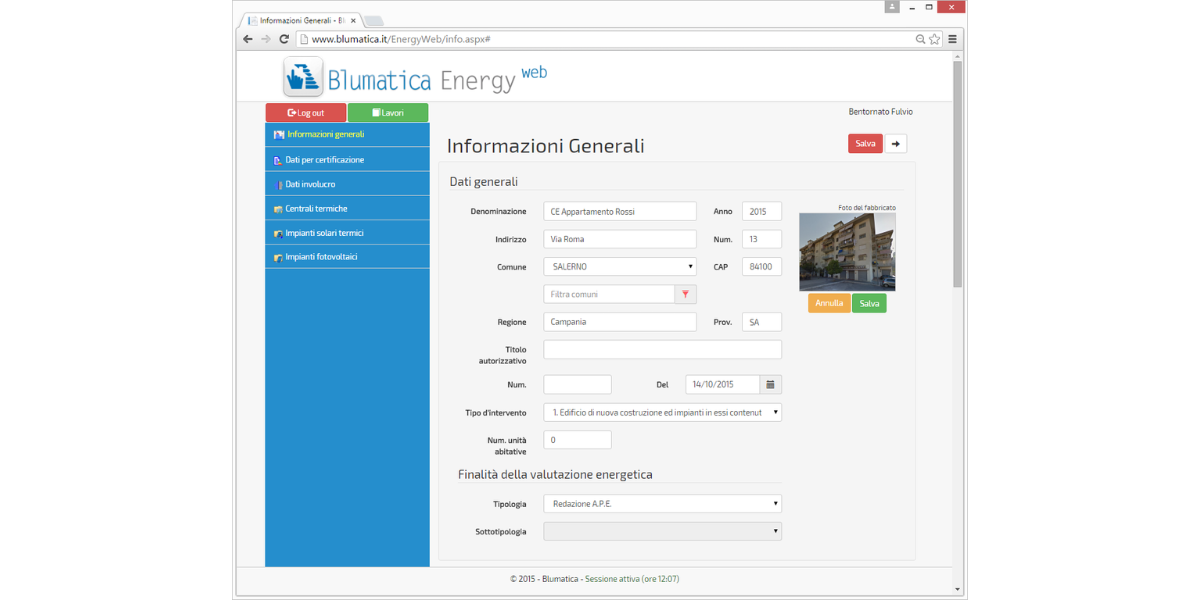Viewport: 1200px width, 600px height.
Task: Open Dati per certificazione in sidebar
Action: [324, 160]
